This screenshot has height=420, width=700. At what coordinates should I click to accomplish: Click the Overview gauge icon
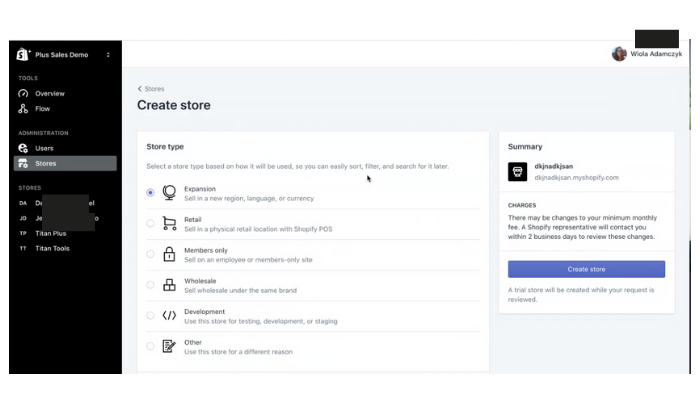[23, 93]
